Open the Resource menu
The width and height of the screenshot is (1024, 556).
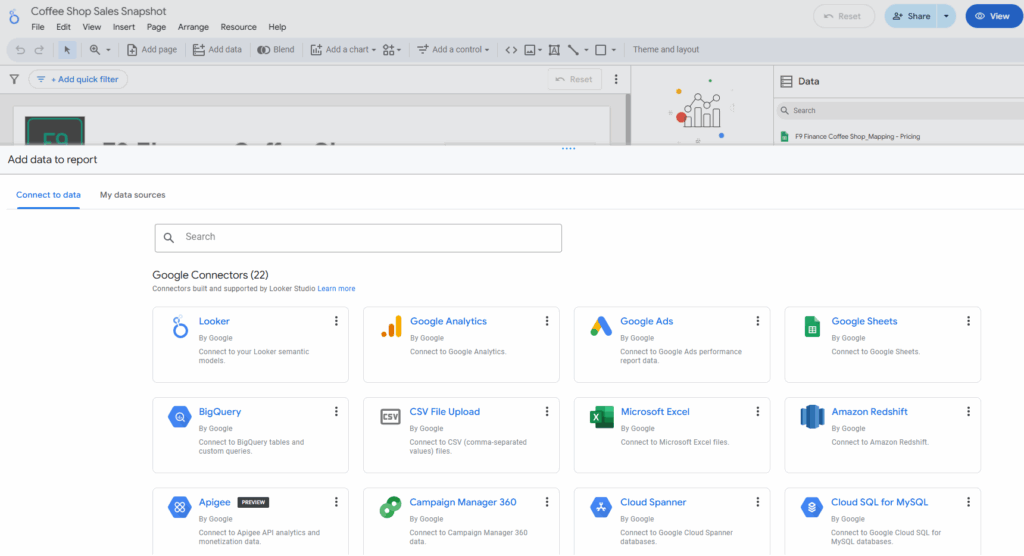click(238, 27)
